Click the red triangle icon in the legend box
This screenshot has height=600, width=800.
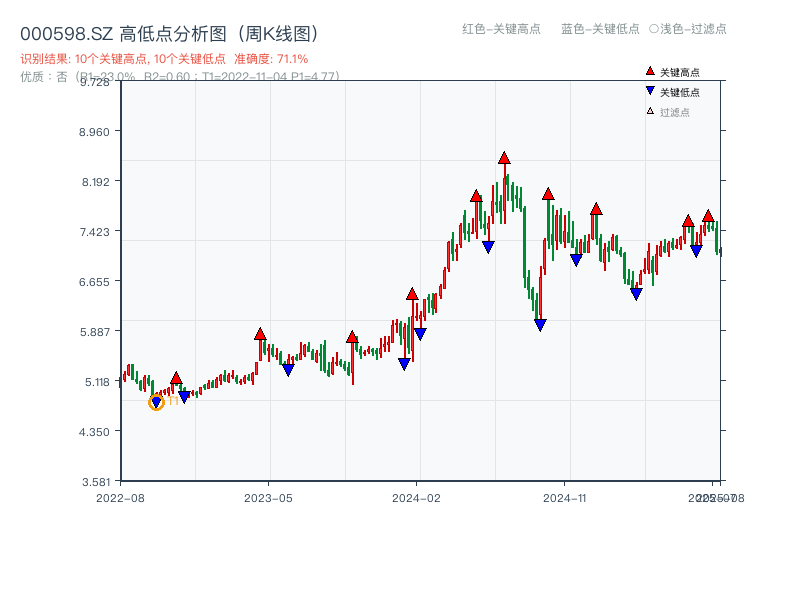pyautogui.click(x=650, y=71)
